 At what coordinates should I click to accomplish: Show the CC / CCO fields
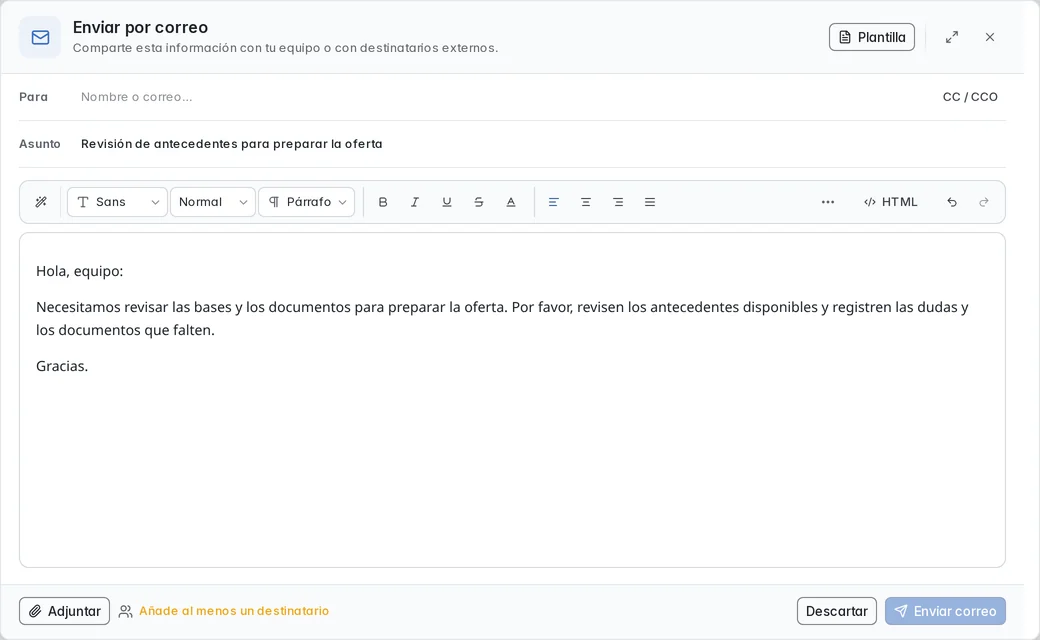(970, 97)
